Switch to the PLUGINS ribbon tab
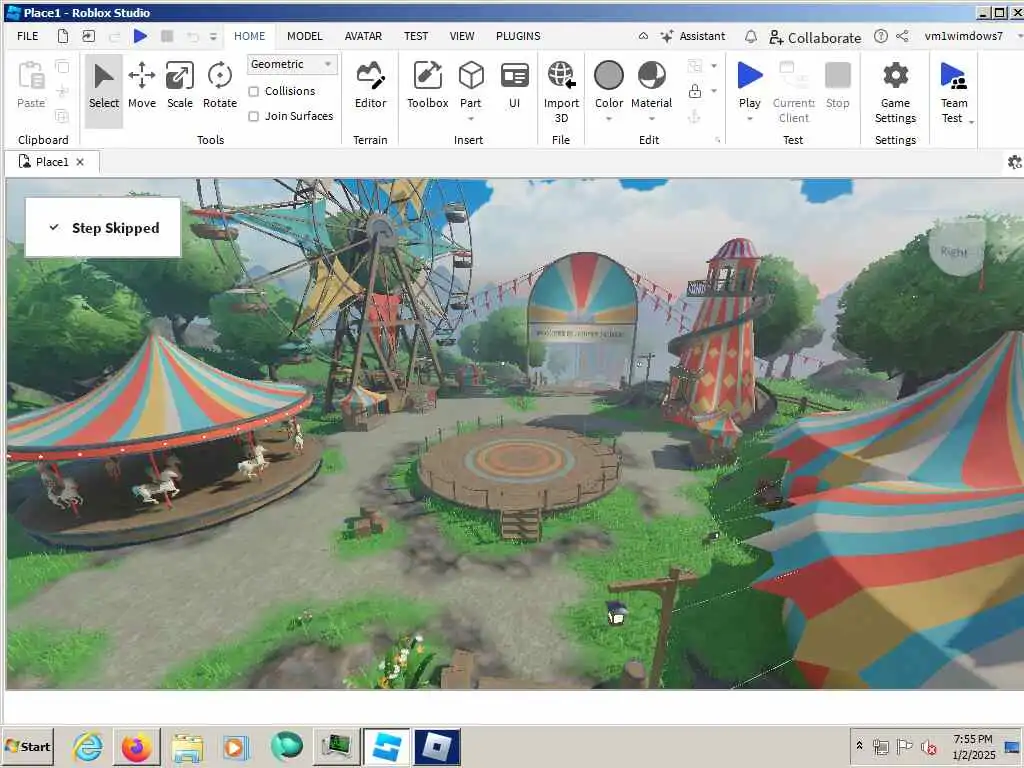1024x768 pixels. pos(518,36)
